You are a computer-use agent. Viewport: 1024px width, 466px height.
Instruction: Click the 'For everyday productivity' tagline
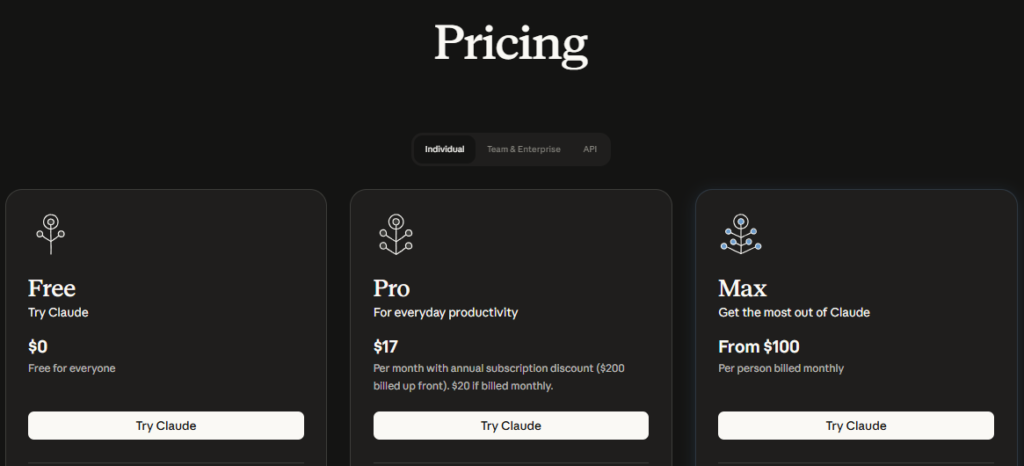tap(446, 312)
